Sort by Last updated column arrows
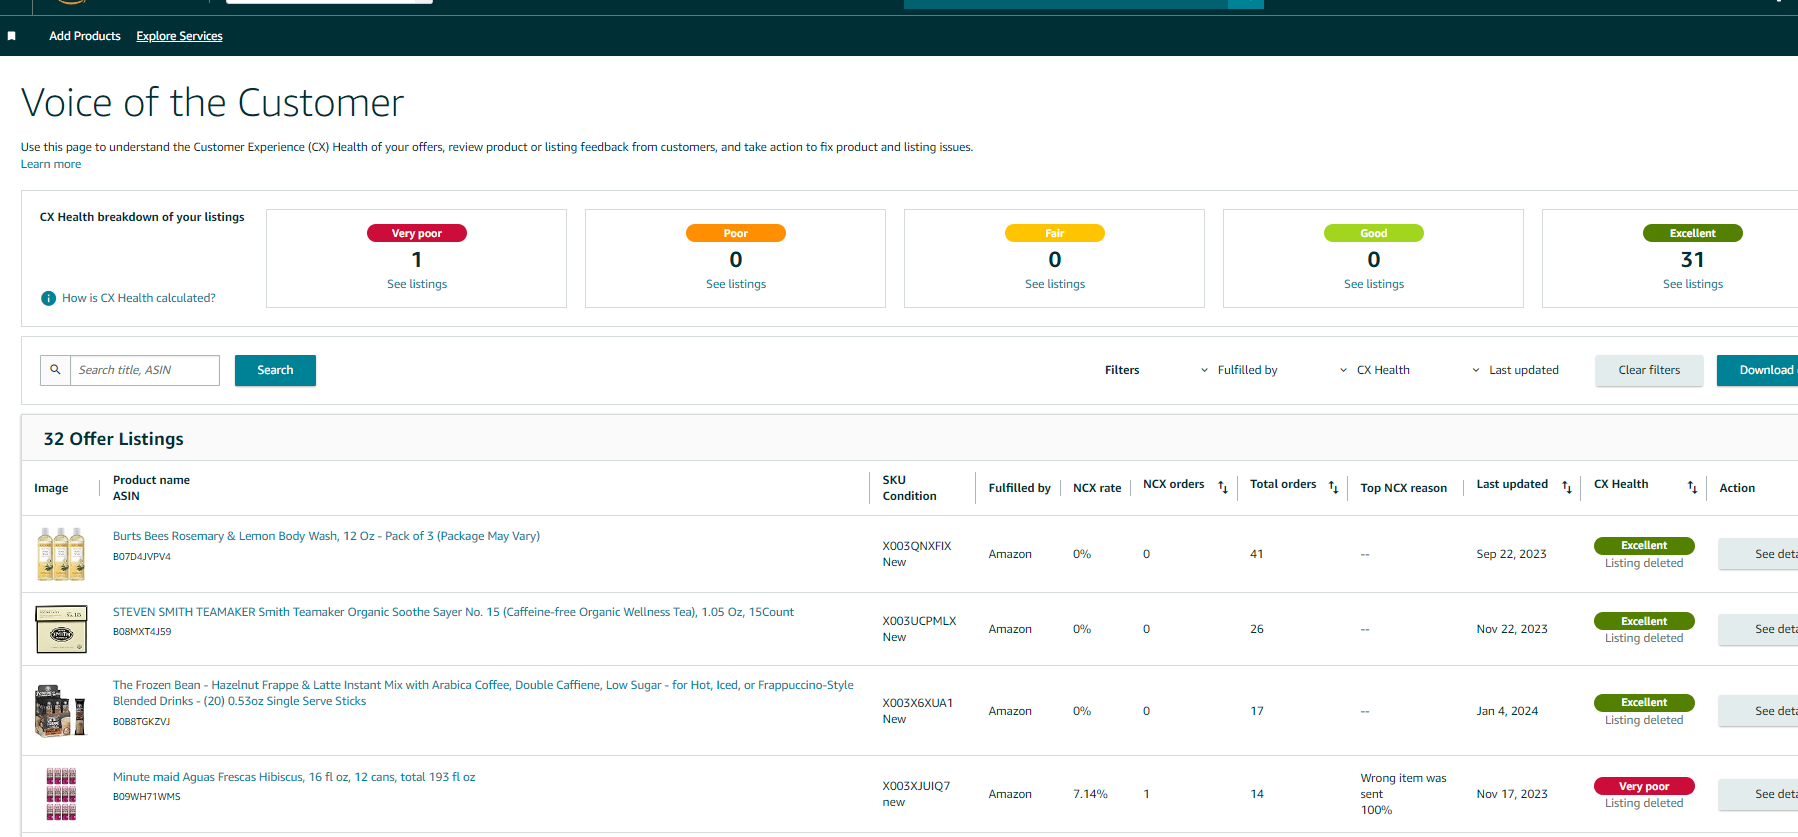This screenshot has width=1798, height=837. (1567, 487)
